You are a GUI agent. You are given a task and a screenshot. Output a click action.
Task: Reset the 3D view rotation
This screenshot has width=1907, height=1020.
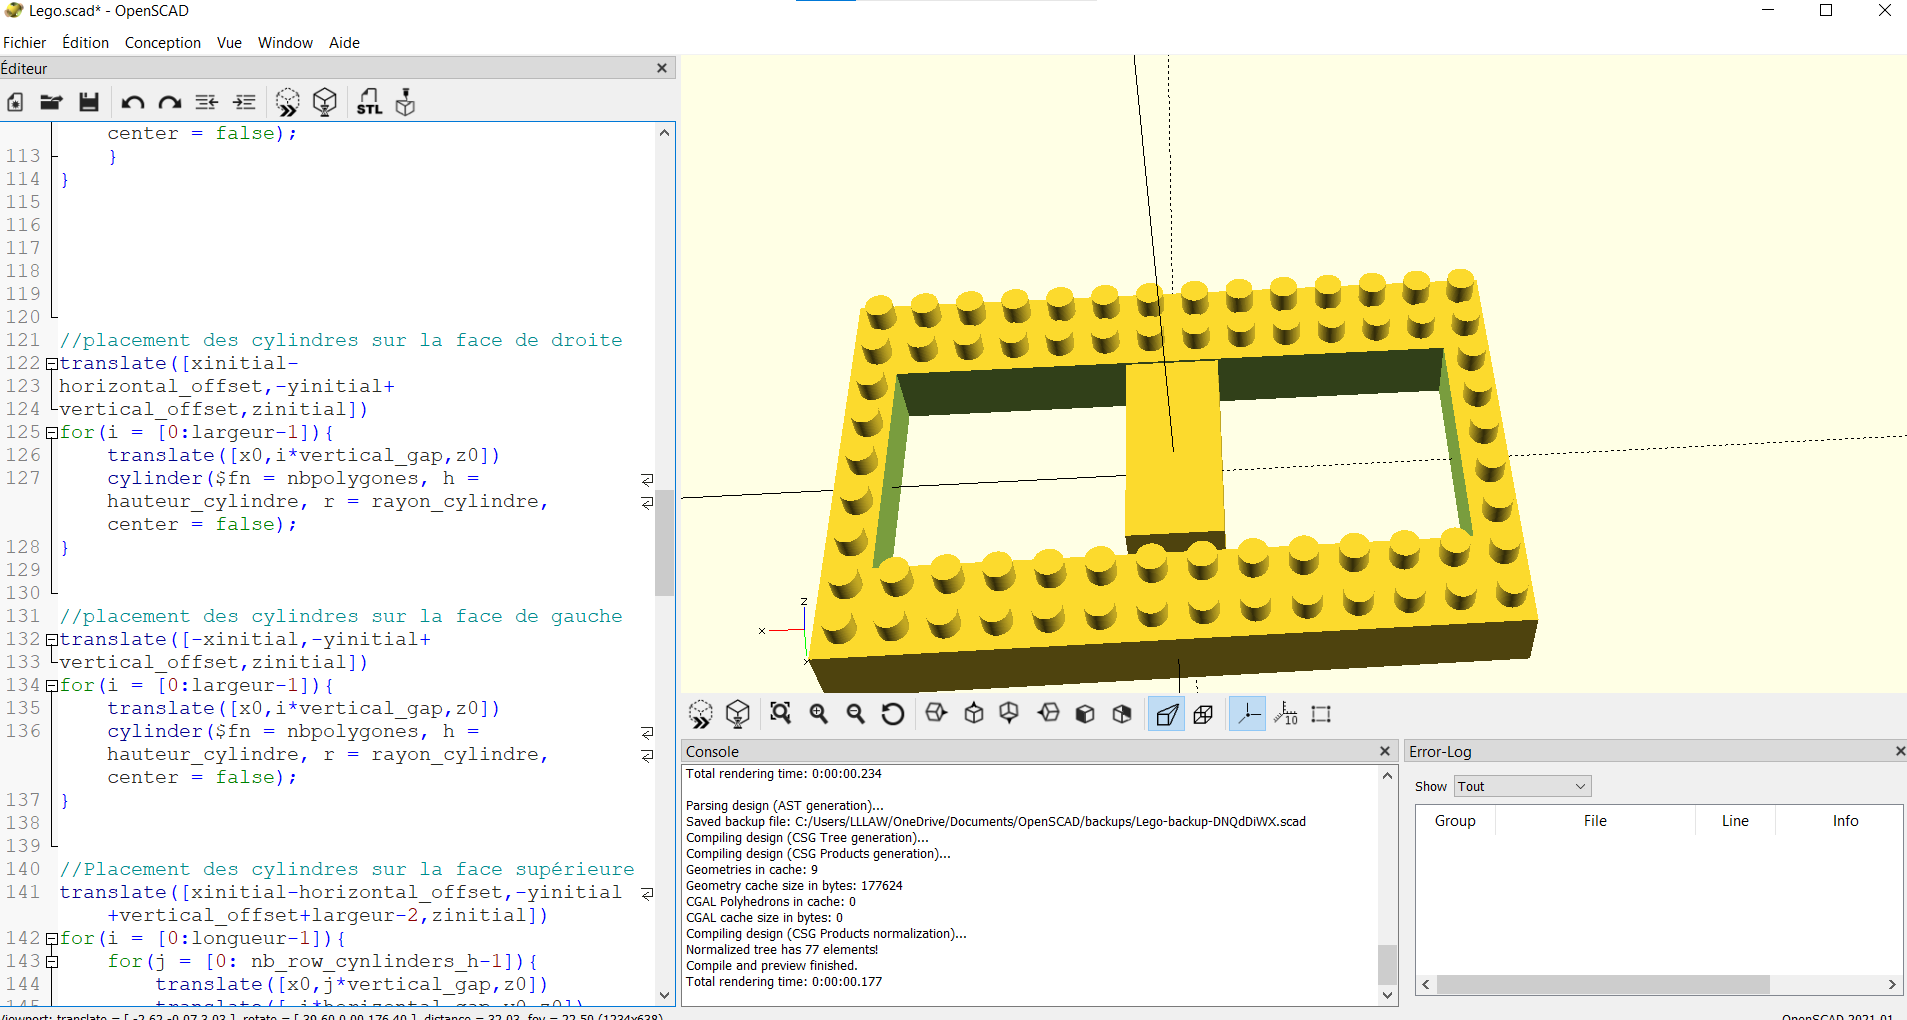click(x=893, y=714)
